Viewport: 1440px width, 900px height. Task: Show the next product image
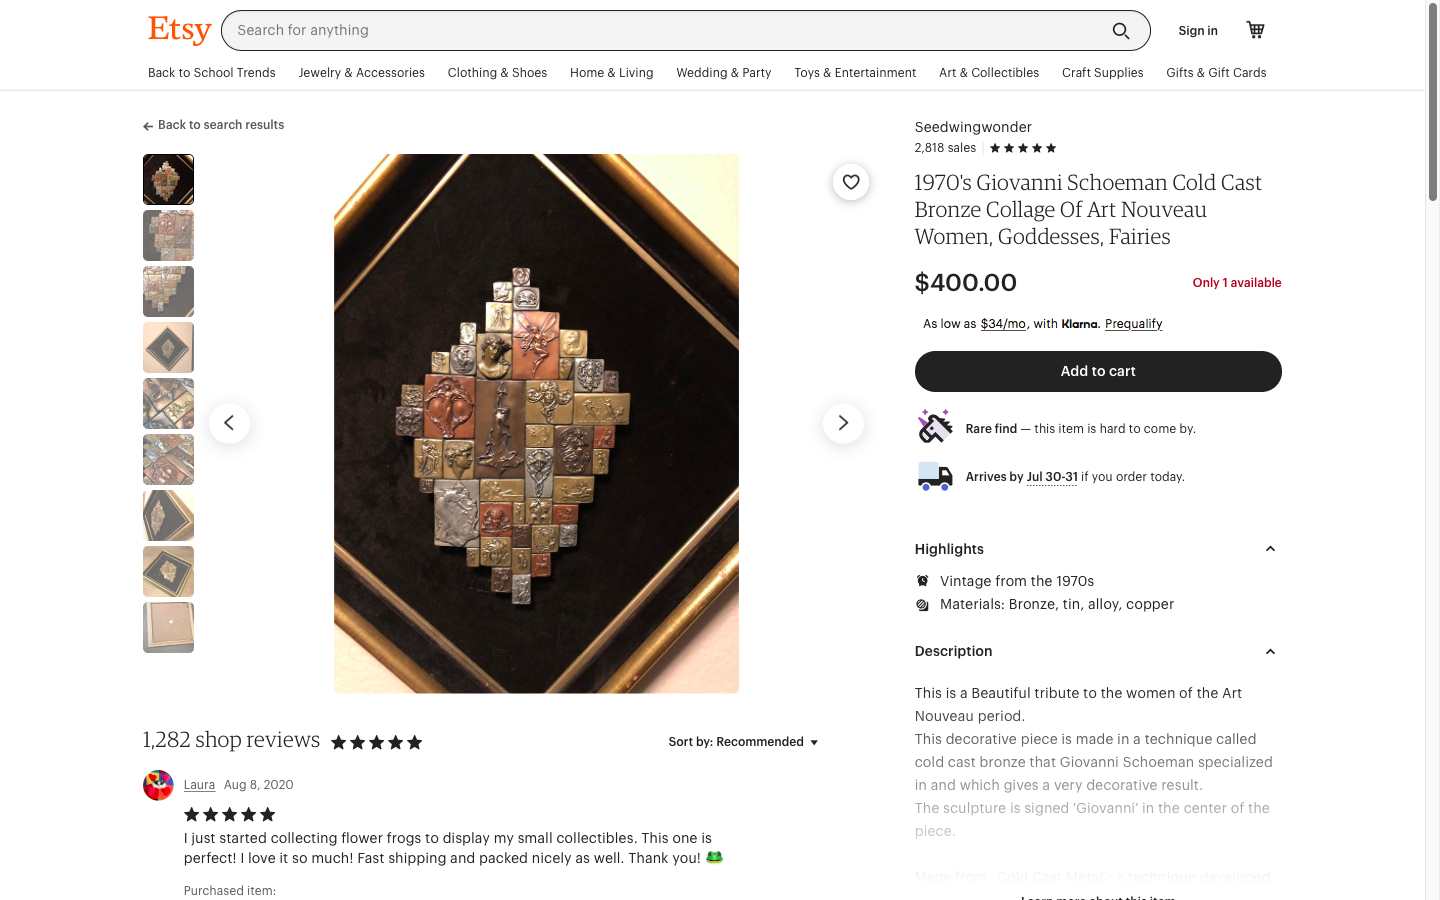pos(843,423)
